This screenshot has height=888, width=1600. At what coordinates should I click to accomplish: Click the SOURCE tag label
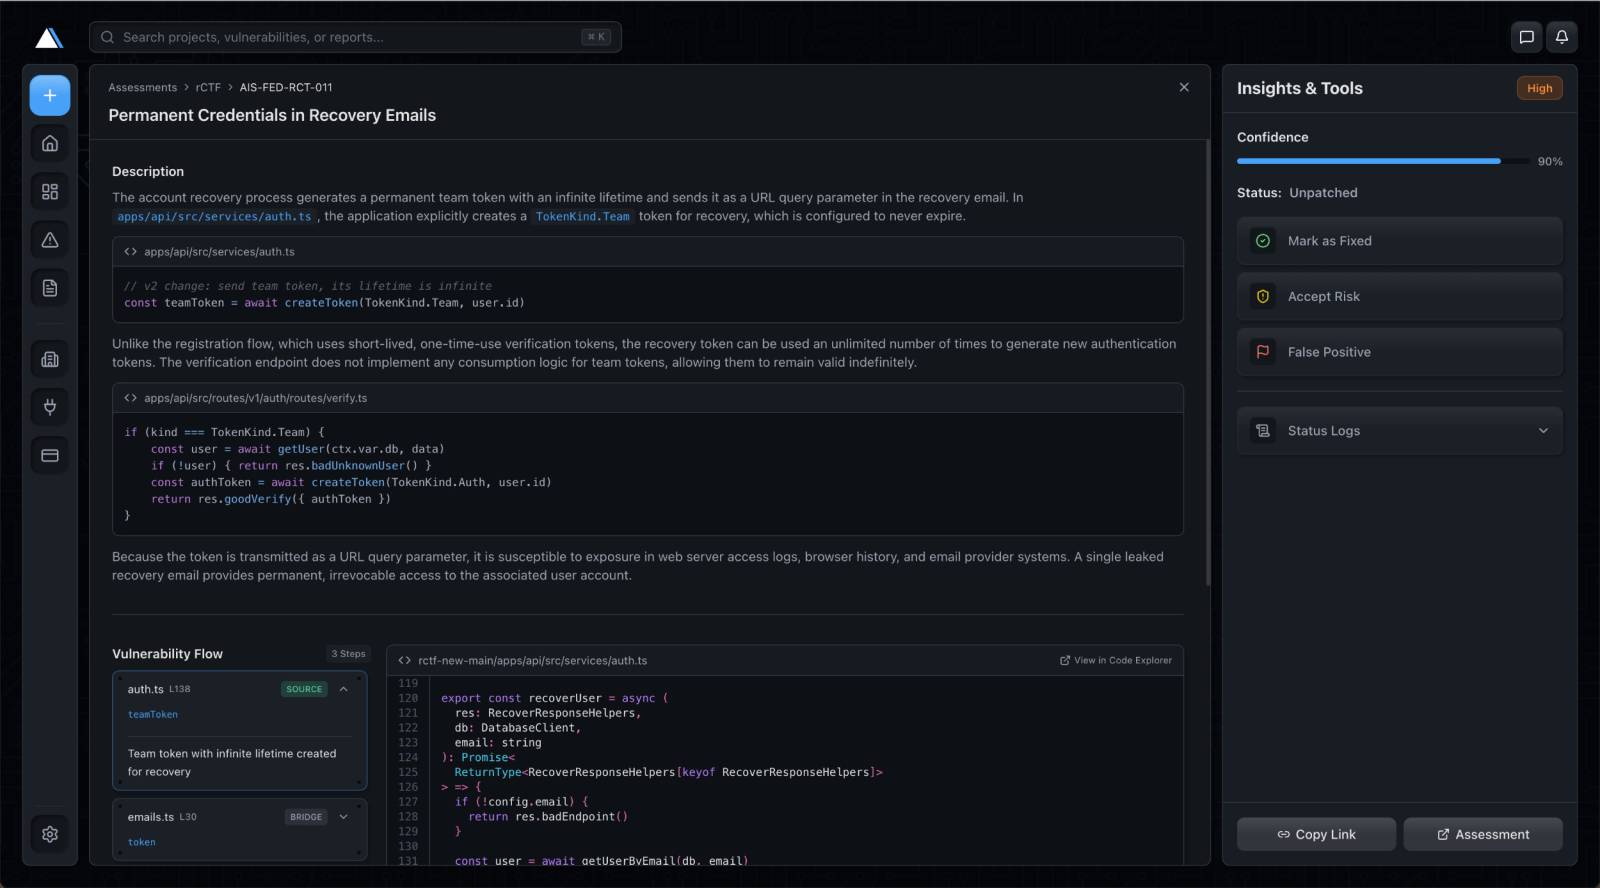[x=304, y=689]
